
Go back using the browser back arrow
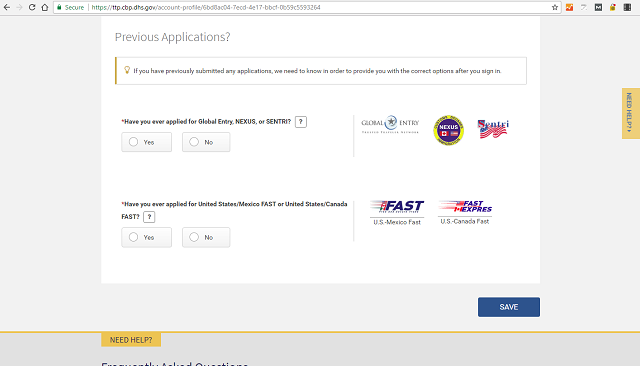[x=7, y=7]
